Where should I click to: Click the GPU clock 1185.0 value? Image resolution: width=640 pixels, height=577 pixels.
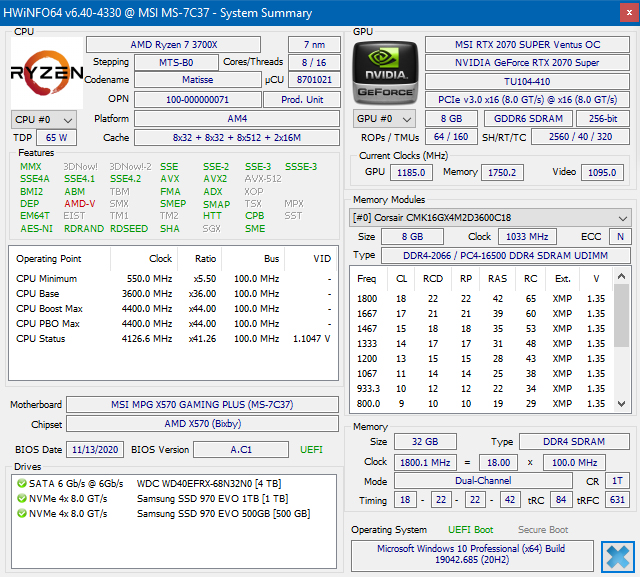[411, 173]
